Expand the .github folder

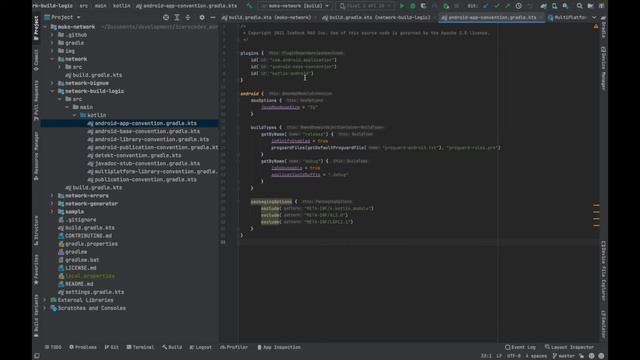[x=52, y=35]
